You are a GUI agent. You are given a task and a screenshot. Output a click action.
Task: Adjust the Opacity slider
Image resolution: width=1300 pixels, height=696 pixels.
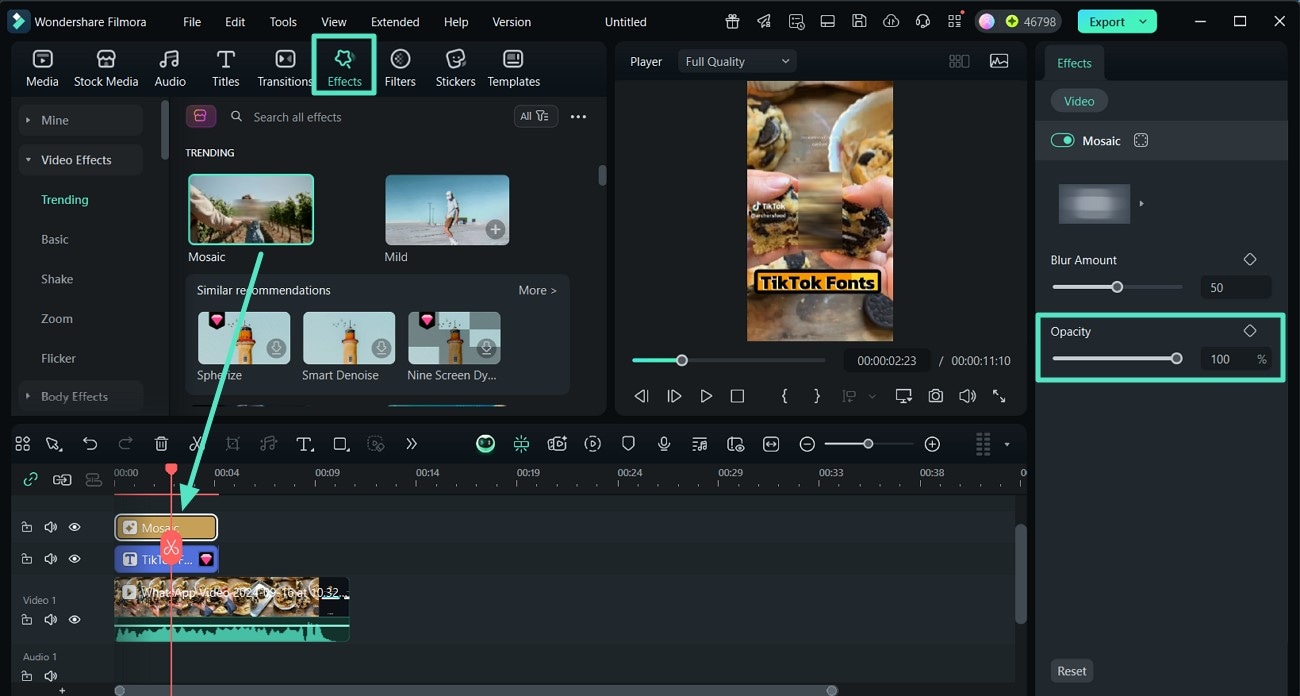[x=1117, y=359]
